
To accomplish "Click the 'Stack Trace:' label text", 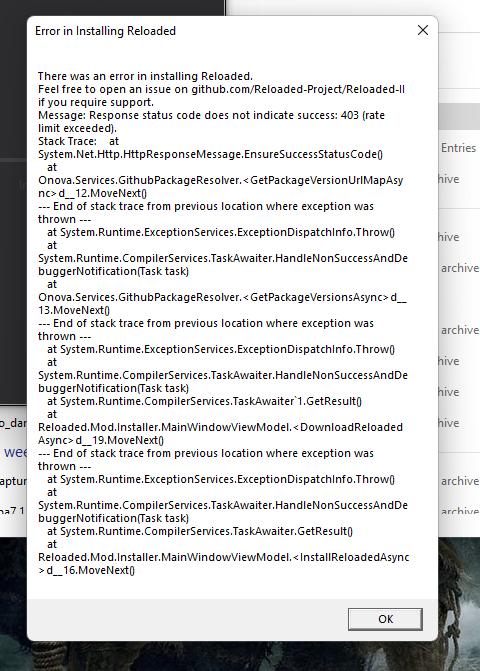I will (x=67, y=141).
